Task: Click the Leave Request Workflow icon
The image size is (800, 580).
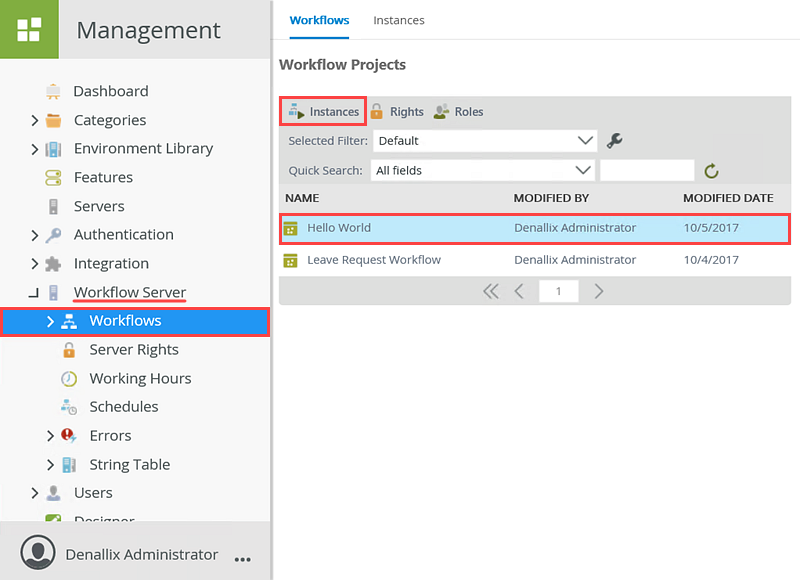Action: point(290,261)
